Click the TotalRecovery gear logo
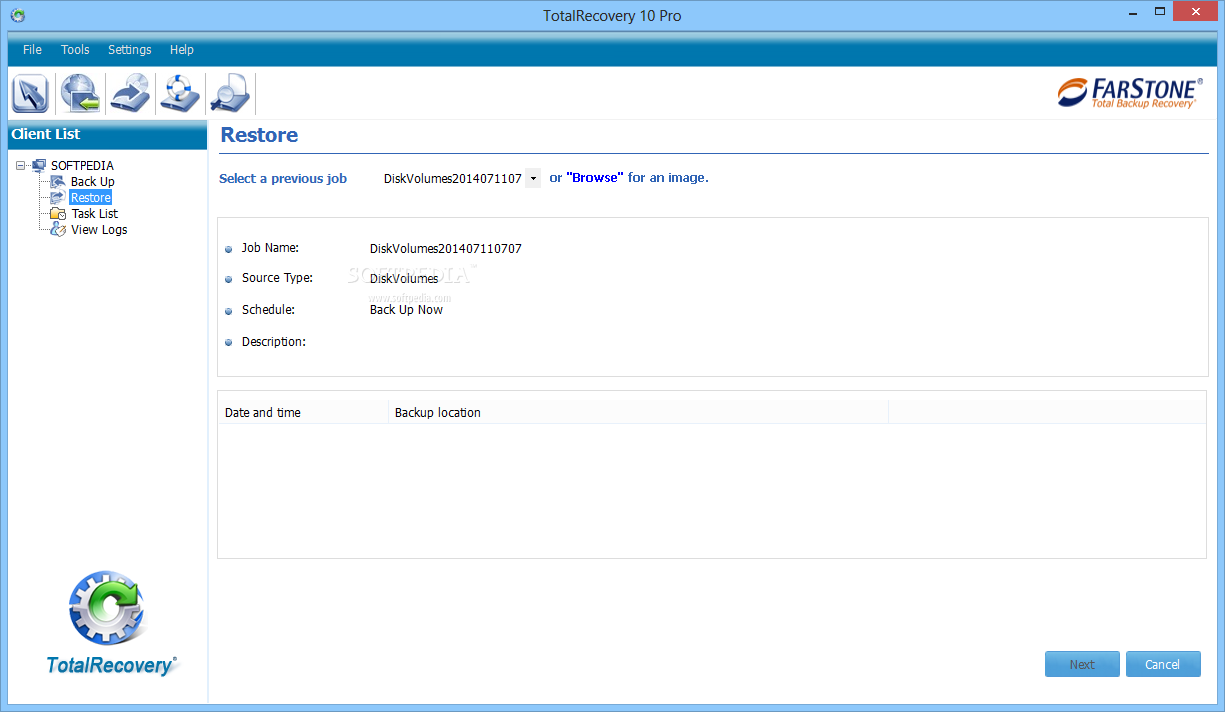The image size is (1225, 712). point(108,608)
